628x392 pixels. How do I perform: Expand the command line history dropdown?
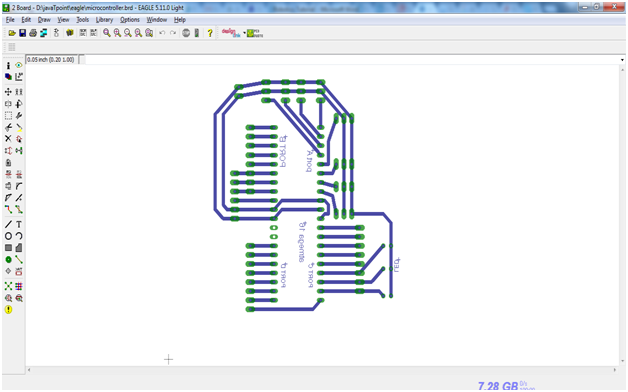[622, 60]
